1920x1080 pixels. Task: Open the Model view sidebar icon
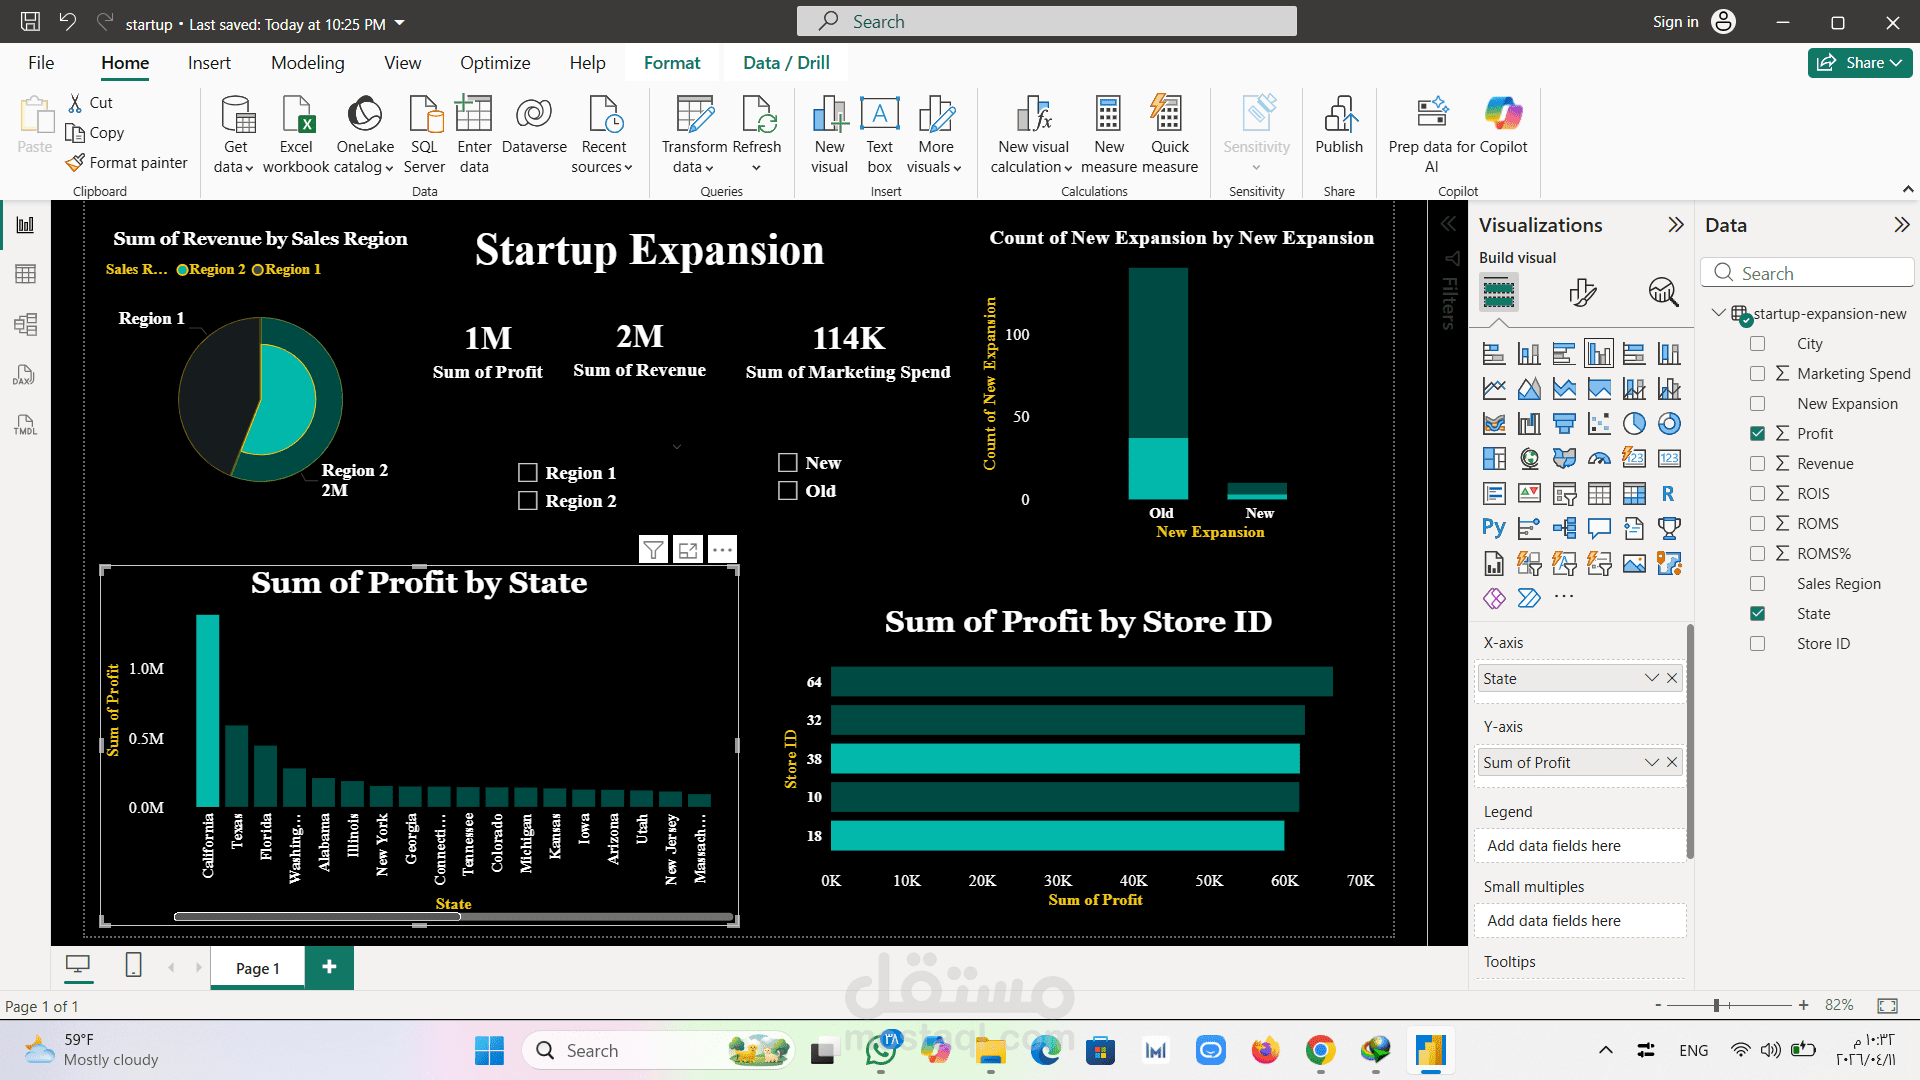tap(25, 324)
